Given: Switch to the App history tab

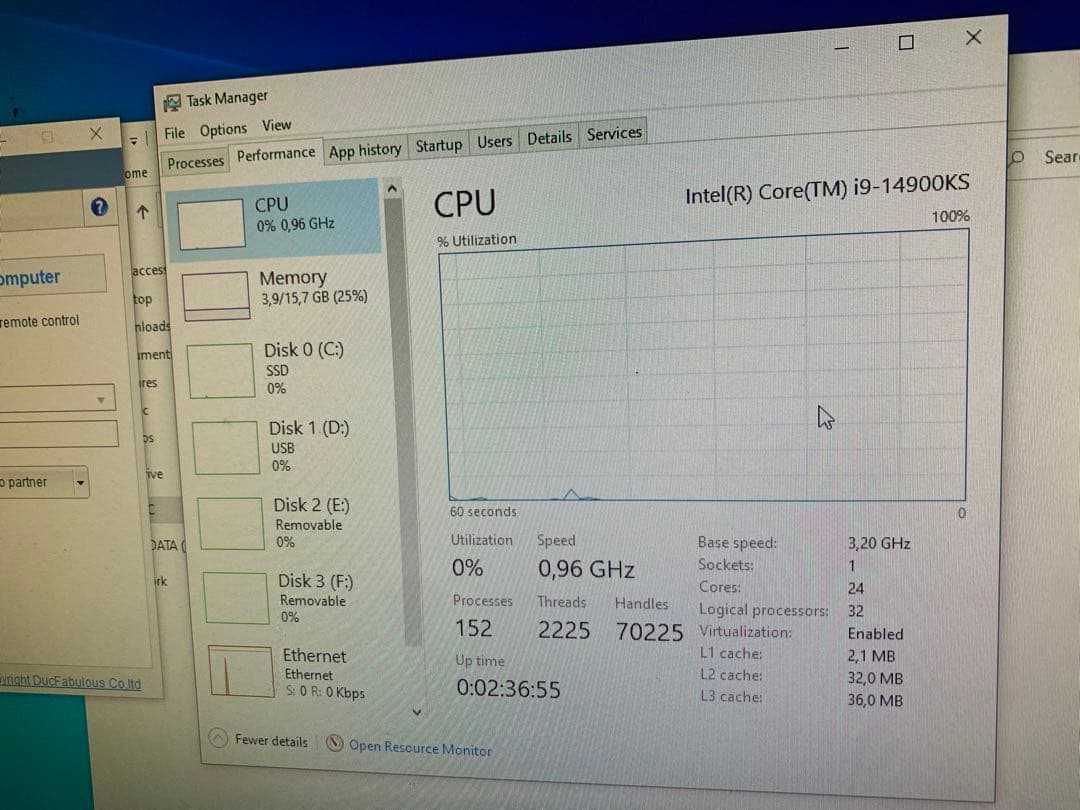Looking at the screenshot, I should coord(364,148).
